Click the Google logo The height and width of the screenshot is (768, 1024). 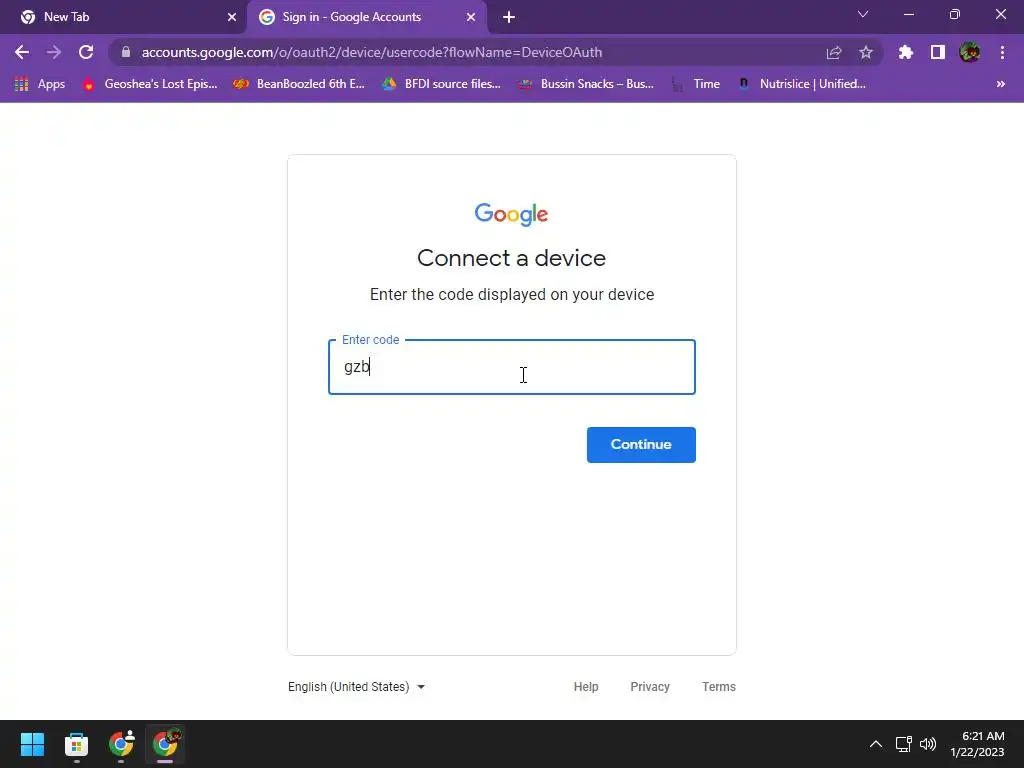click(511, 214)
